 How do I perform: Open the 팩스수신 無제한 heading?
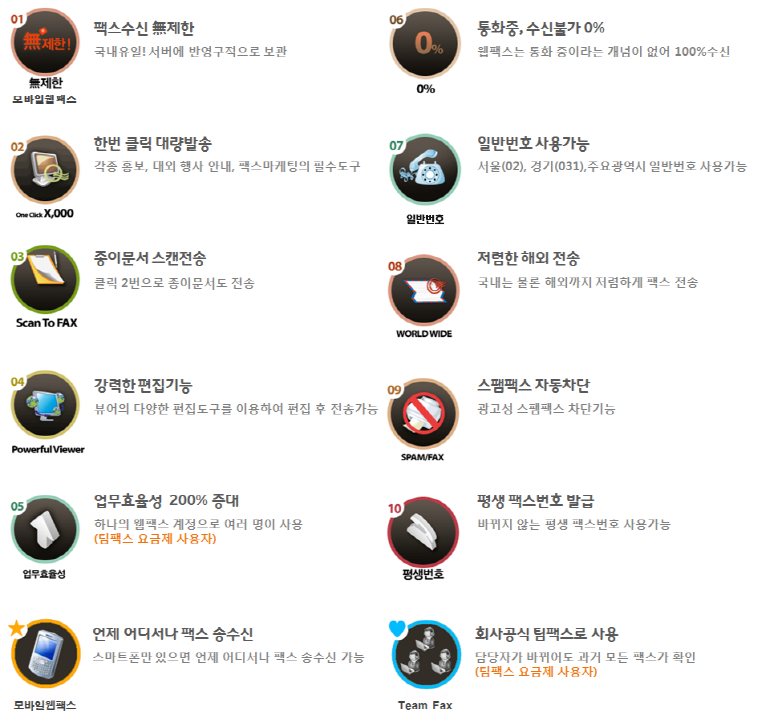coord(144,28)
